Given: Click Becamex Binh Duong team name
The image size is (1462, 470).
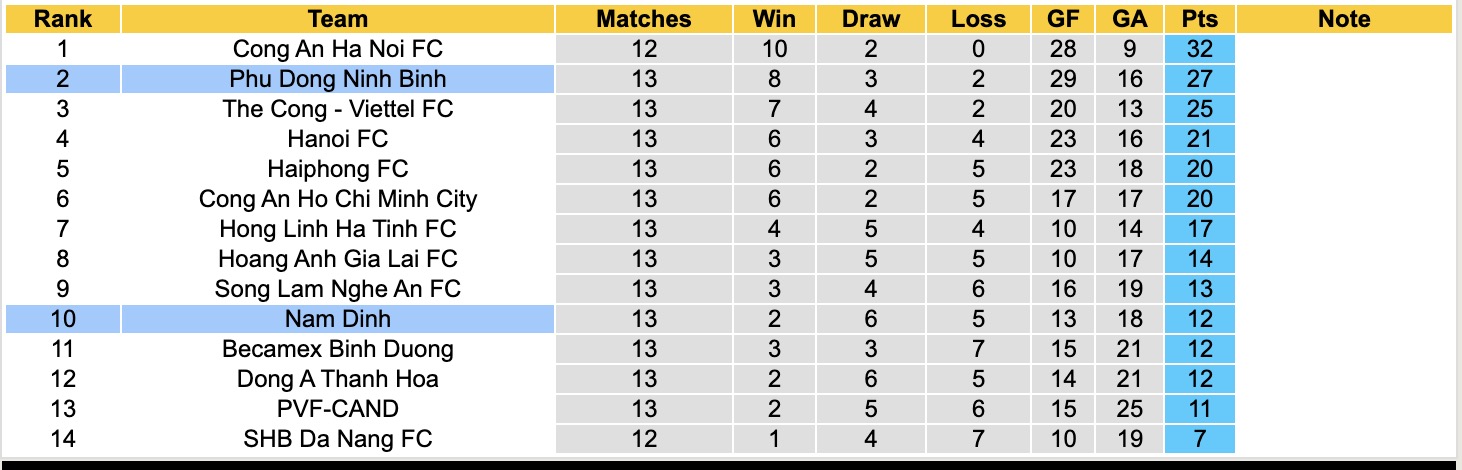Looking at the screenshot, I should click(337, 349).
